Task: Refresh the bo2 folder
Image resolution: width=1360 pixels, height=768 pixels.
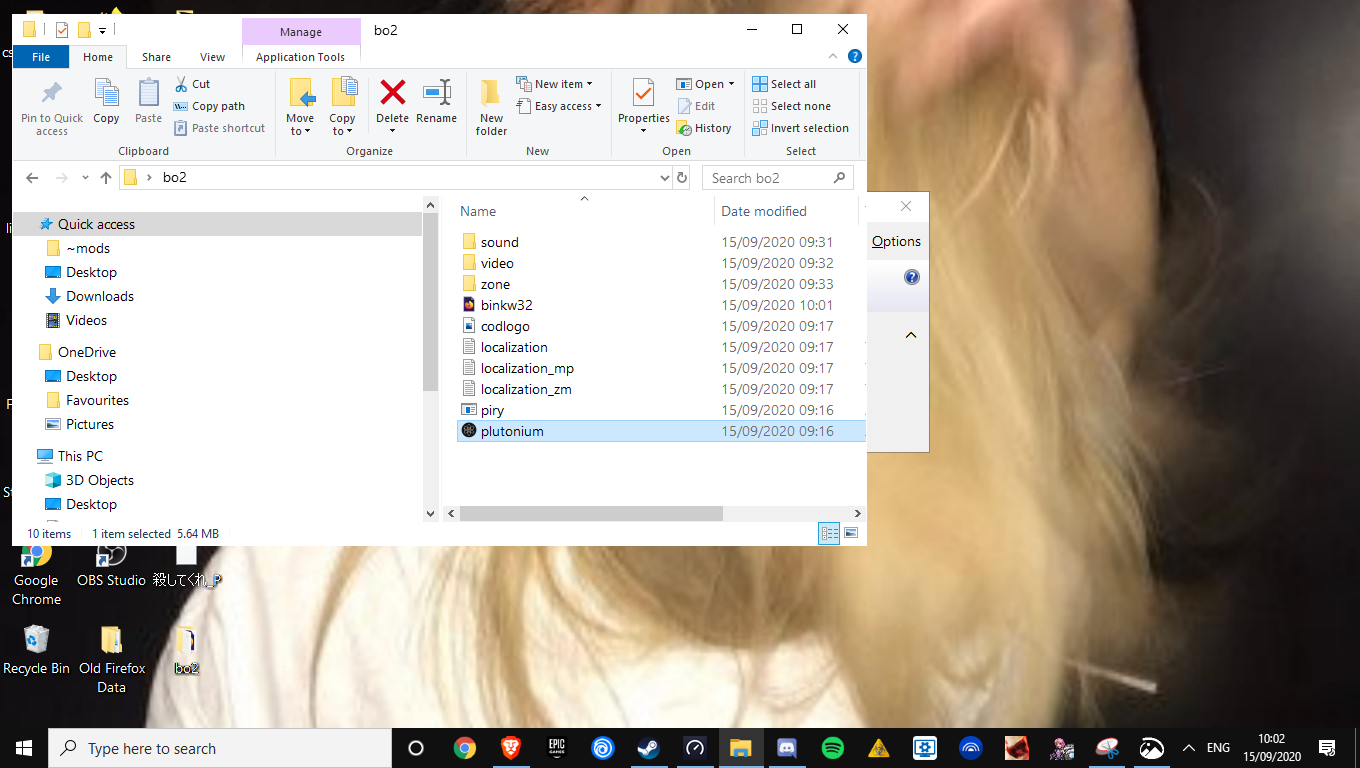Action: point(682,178)
